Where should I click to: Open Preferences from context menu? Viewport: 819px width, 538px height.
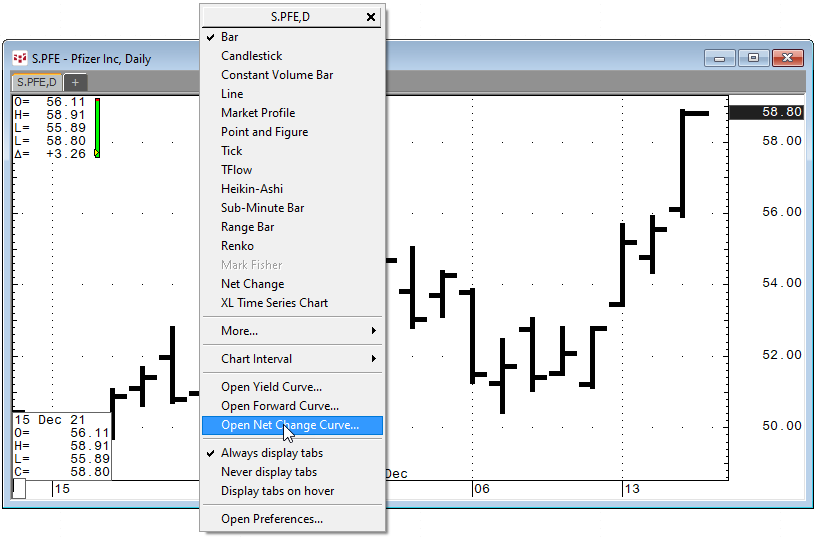pos(271,519)
